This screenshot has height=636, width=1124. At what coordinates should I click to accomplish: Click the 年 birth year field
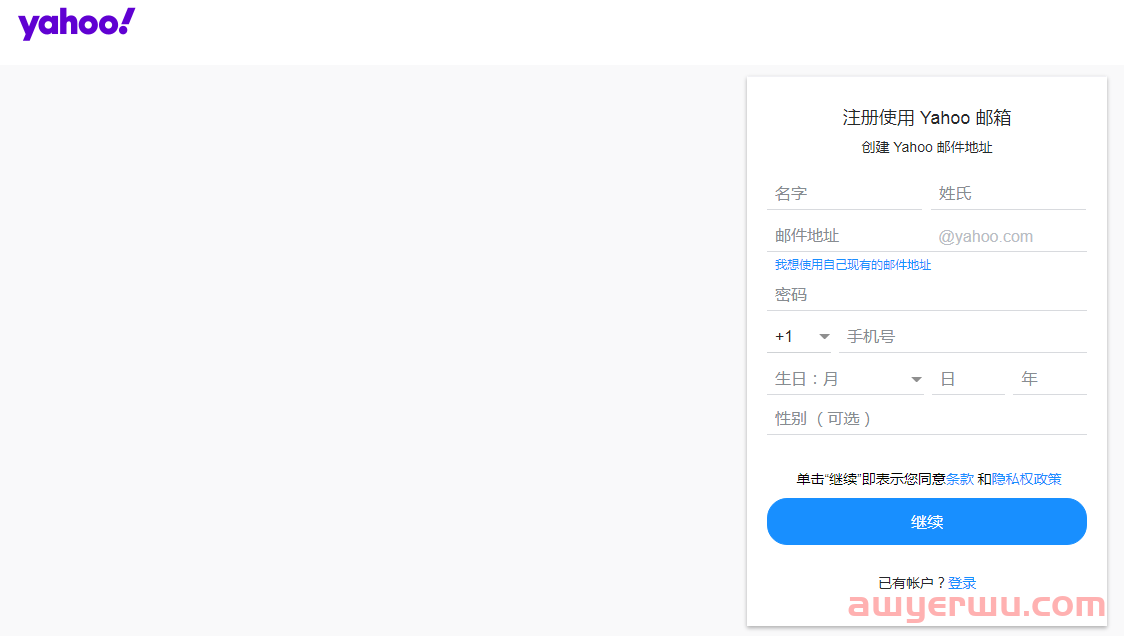1049,379
